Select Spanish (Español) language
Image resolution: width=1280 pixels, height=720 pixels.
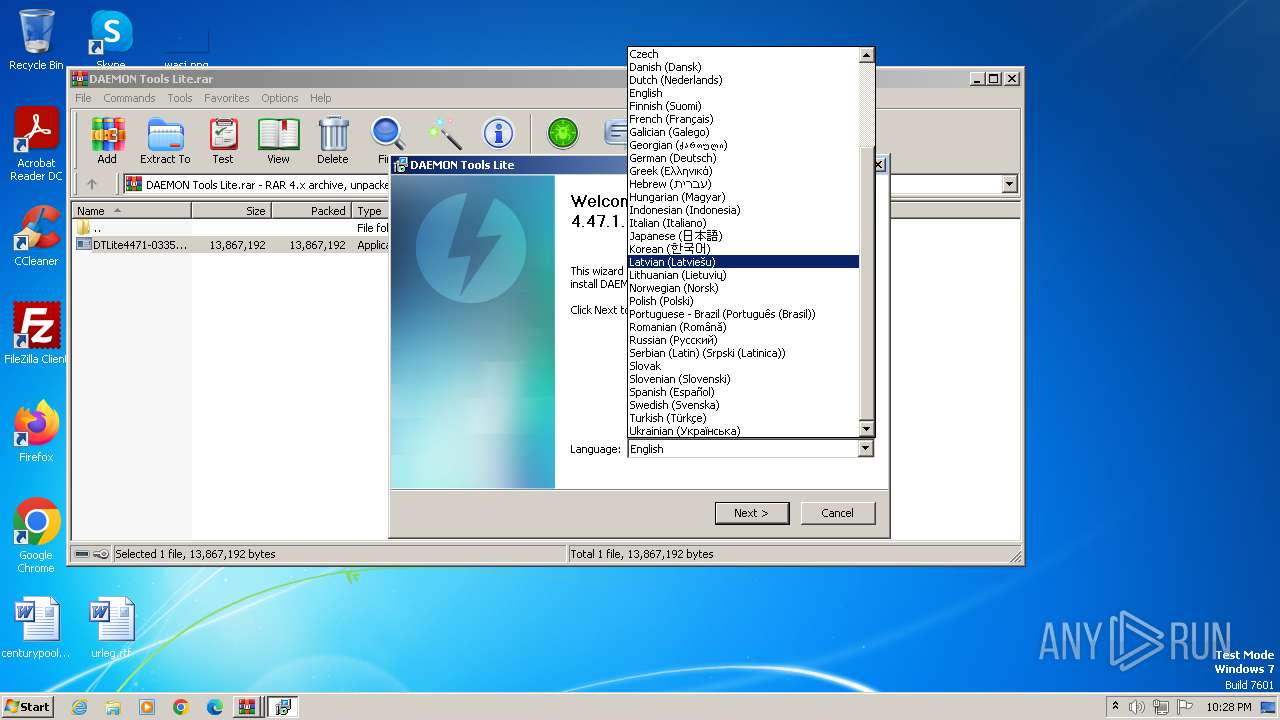point(743,392)
